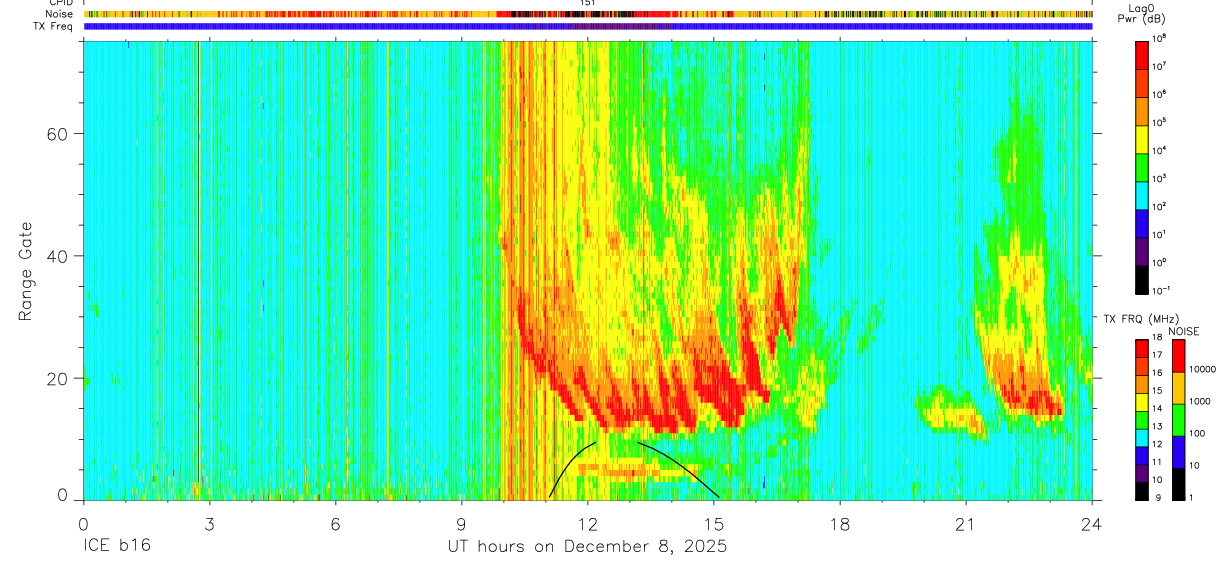1228x567 pixels.
Task: Click the 'Range Gate' y-axis label
Action: (x=26, y=270)
